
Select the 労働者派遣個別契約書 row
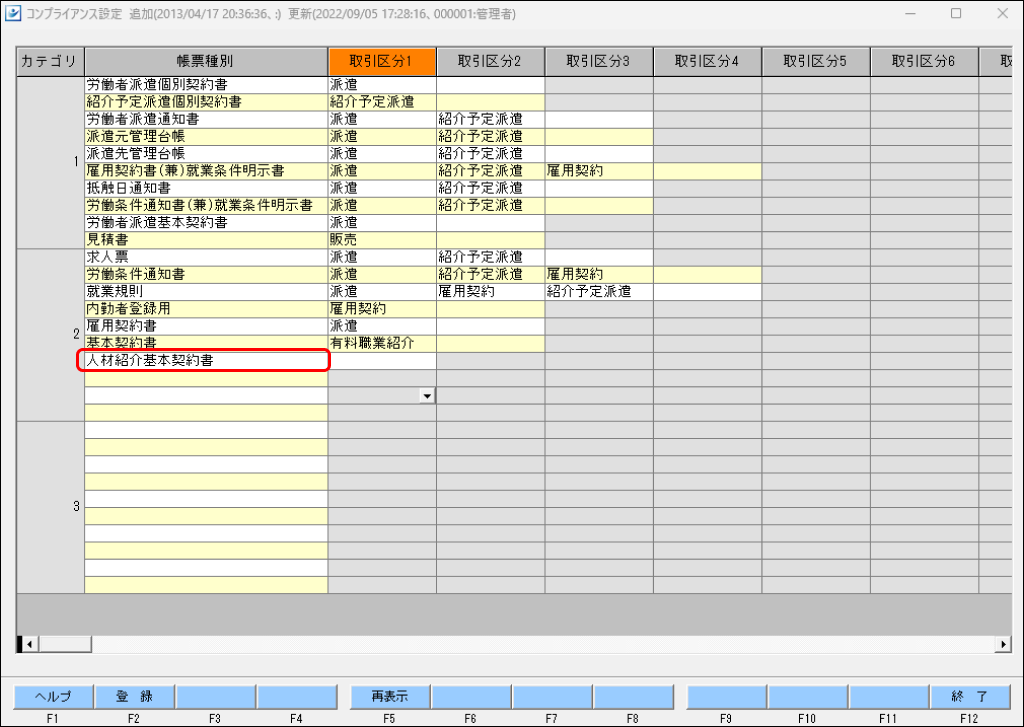[206, 85]
